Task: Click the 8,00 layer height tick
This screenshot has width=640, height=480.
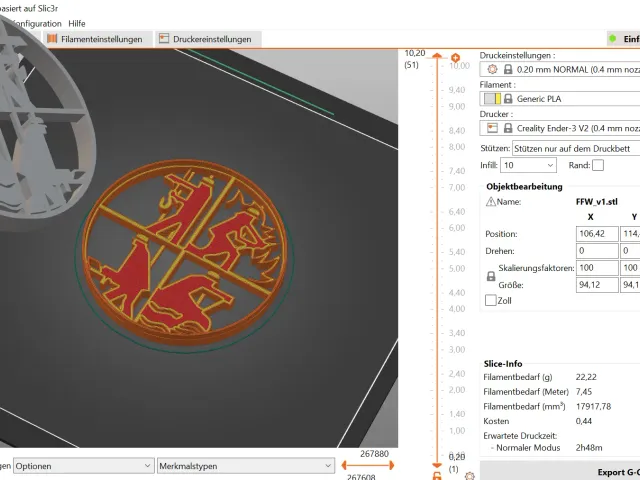Action: point(457,147)
